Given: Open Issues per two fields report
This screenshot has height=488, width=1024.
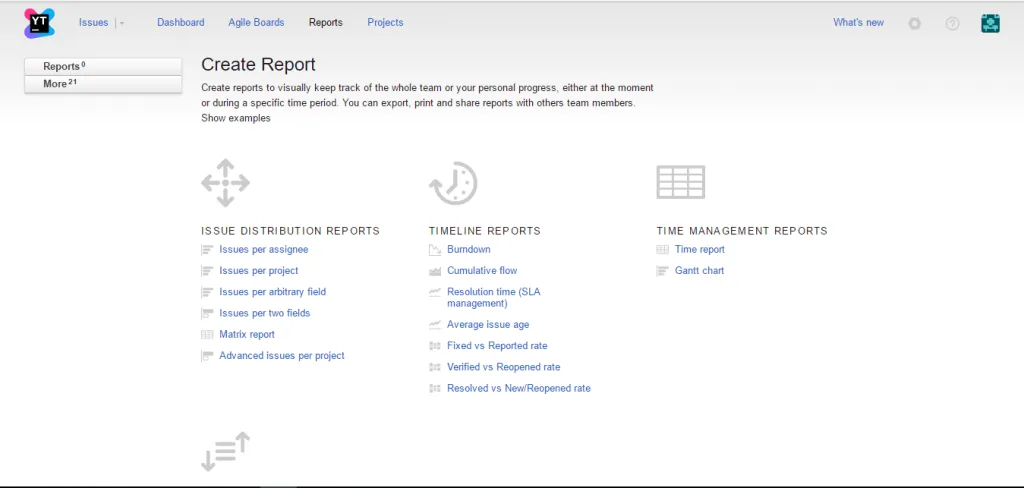Looking at the screenshot, I should pyautogui.click(x=264, y=313).
